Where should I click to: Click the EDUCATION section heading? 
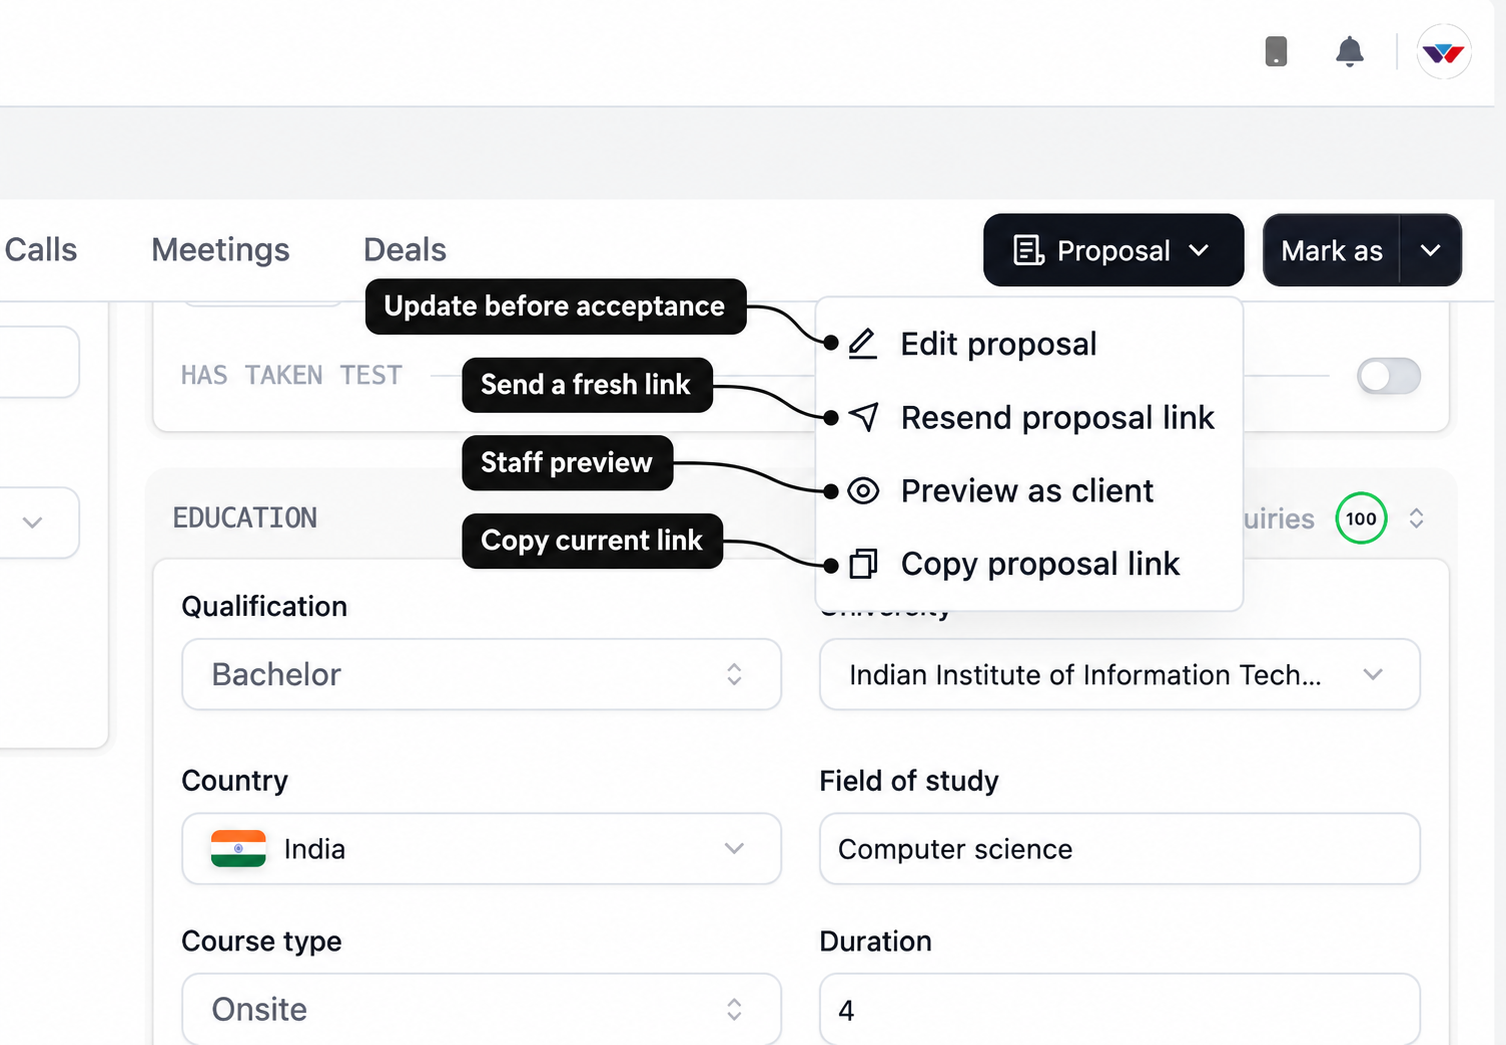[245, 518]
